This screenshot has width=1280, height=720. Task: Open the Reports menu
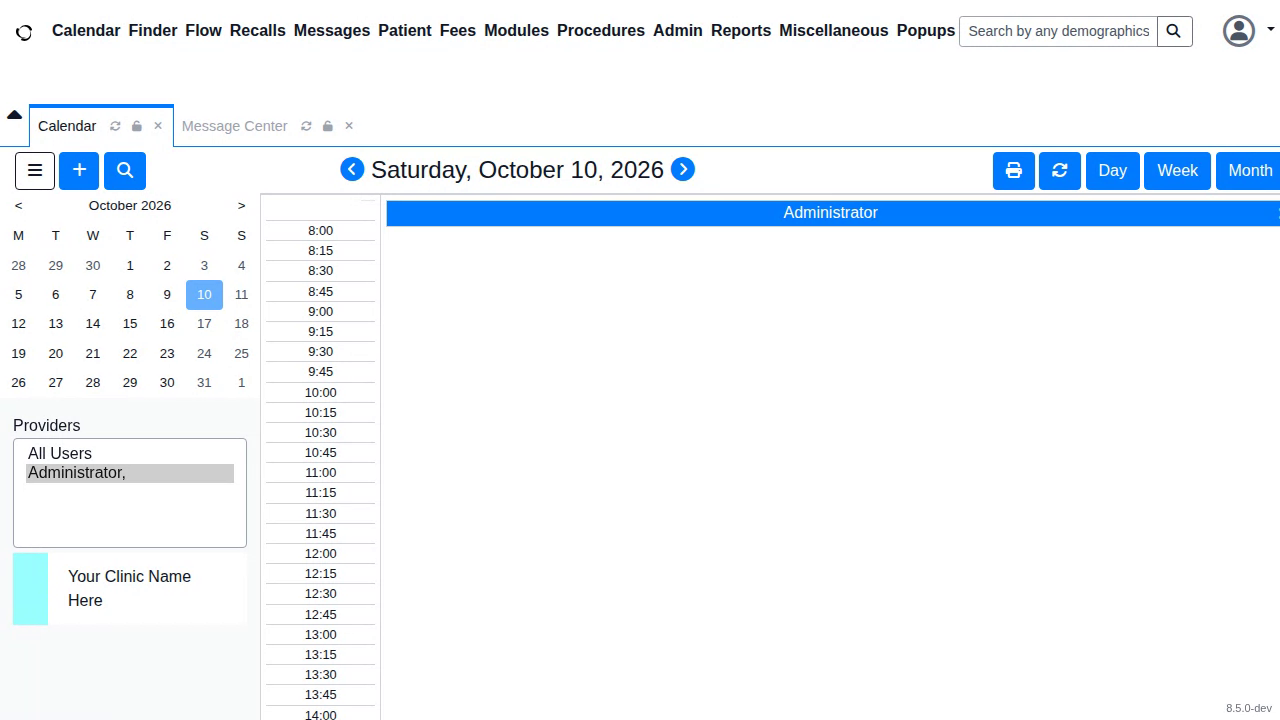tap(741, 31)
